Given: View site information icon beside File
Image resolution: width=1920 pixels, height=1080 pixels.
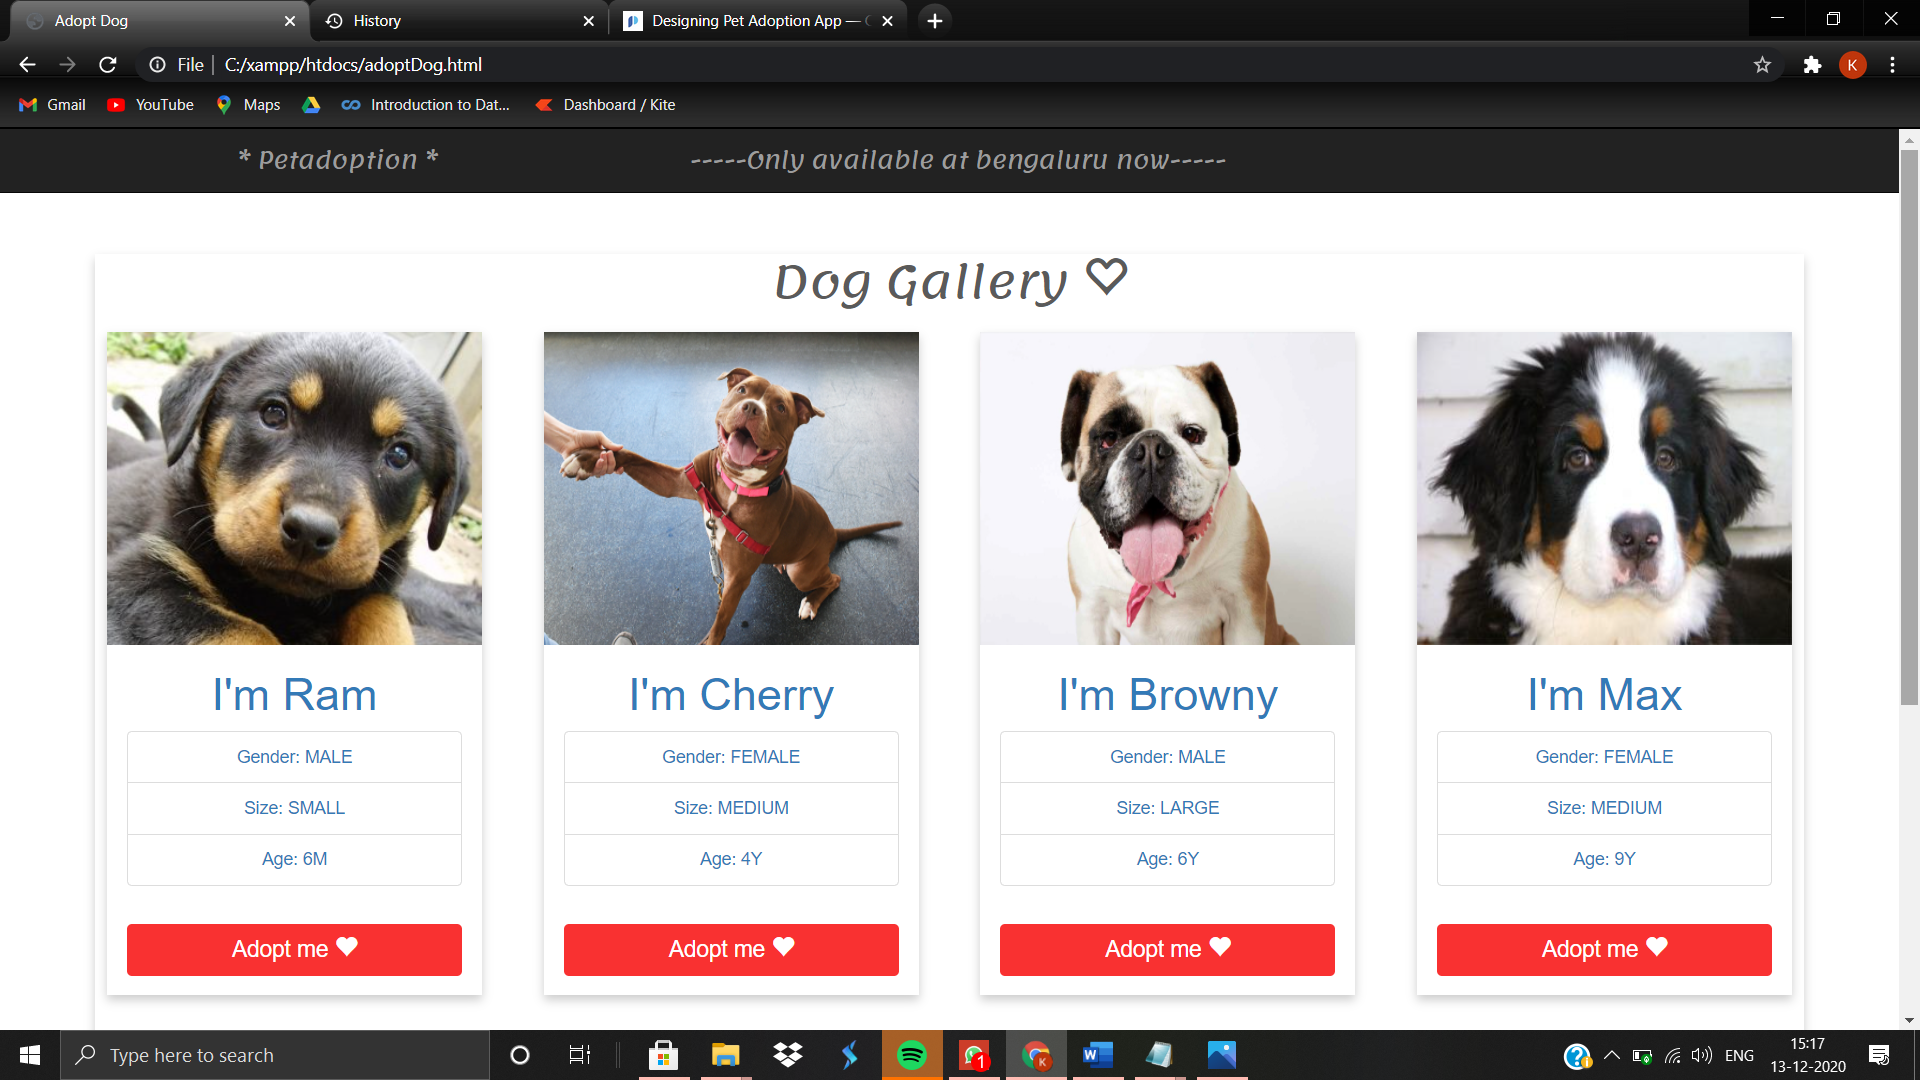Looking at the screenshot, I should click(x=157, y=65).
